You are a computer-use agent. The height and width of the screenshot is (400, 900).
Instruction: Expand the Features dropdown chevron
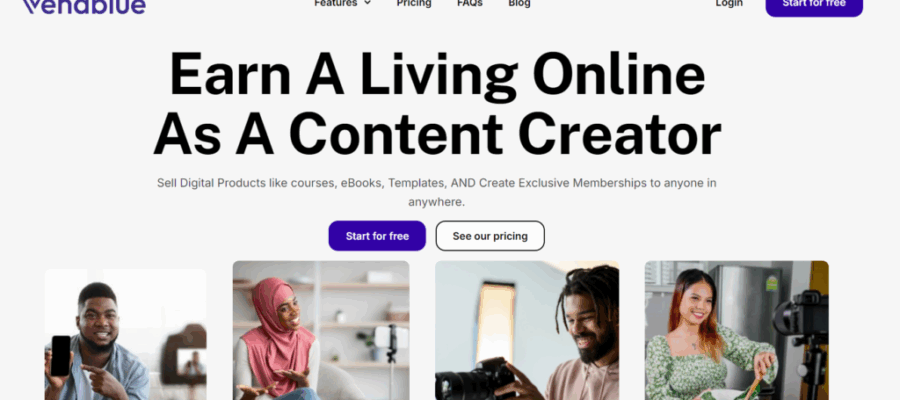pyautogui.click(x=367, y=3)
